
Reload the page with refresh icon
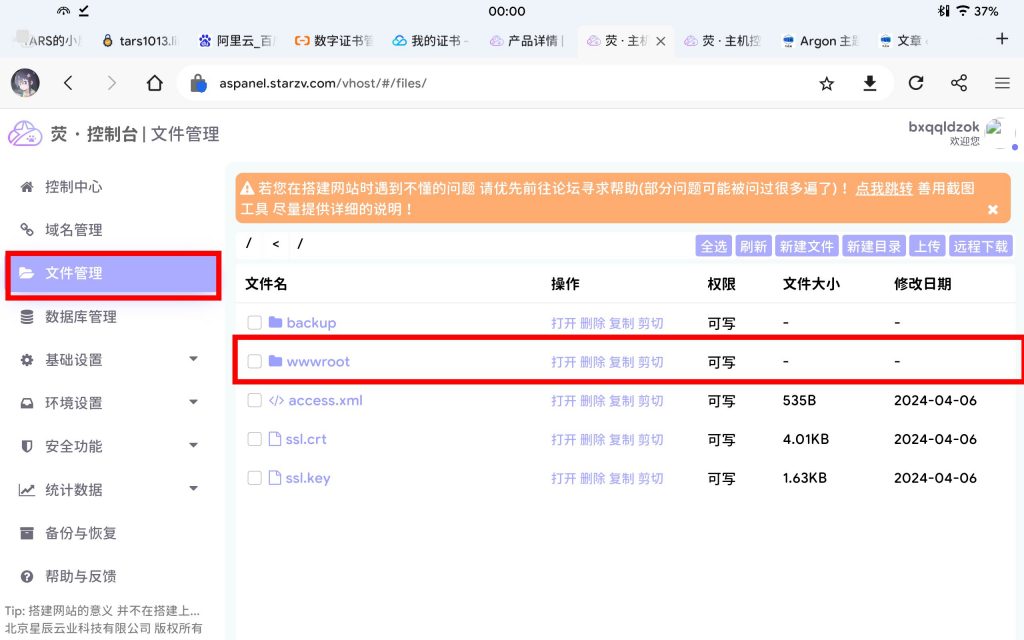(915, 83)
